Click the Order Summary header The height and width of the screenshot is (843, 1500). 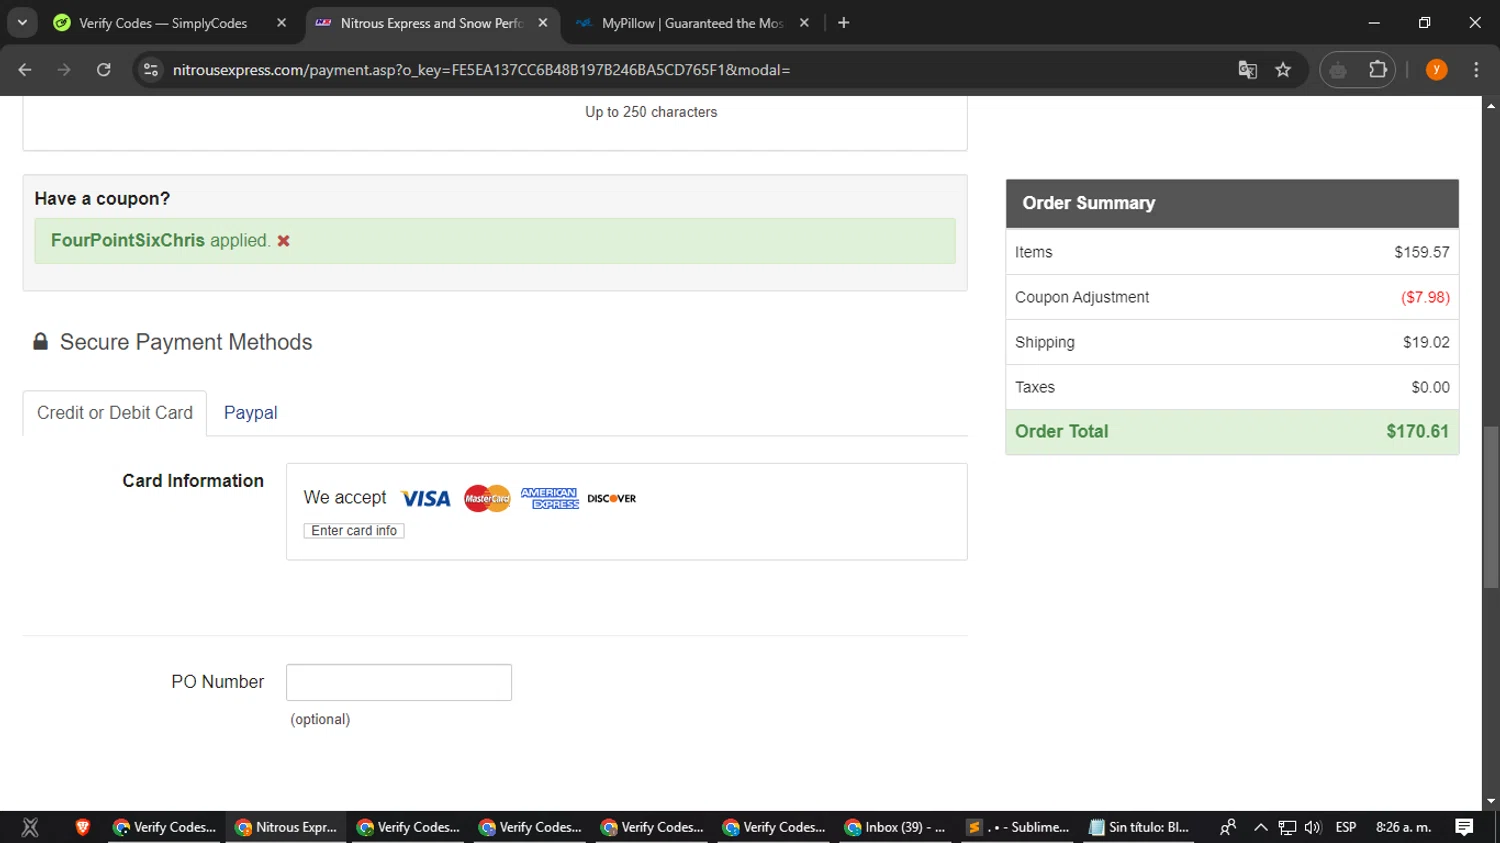pos(1232,203)
